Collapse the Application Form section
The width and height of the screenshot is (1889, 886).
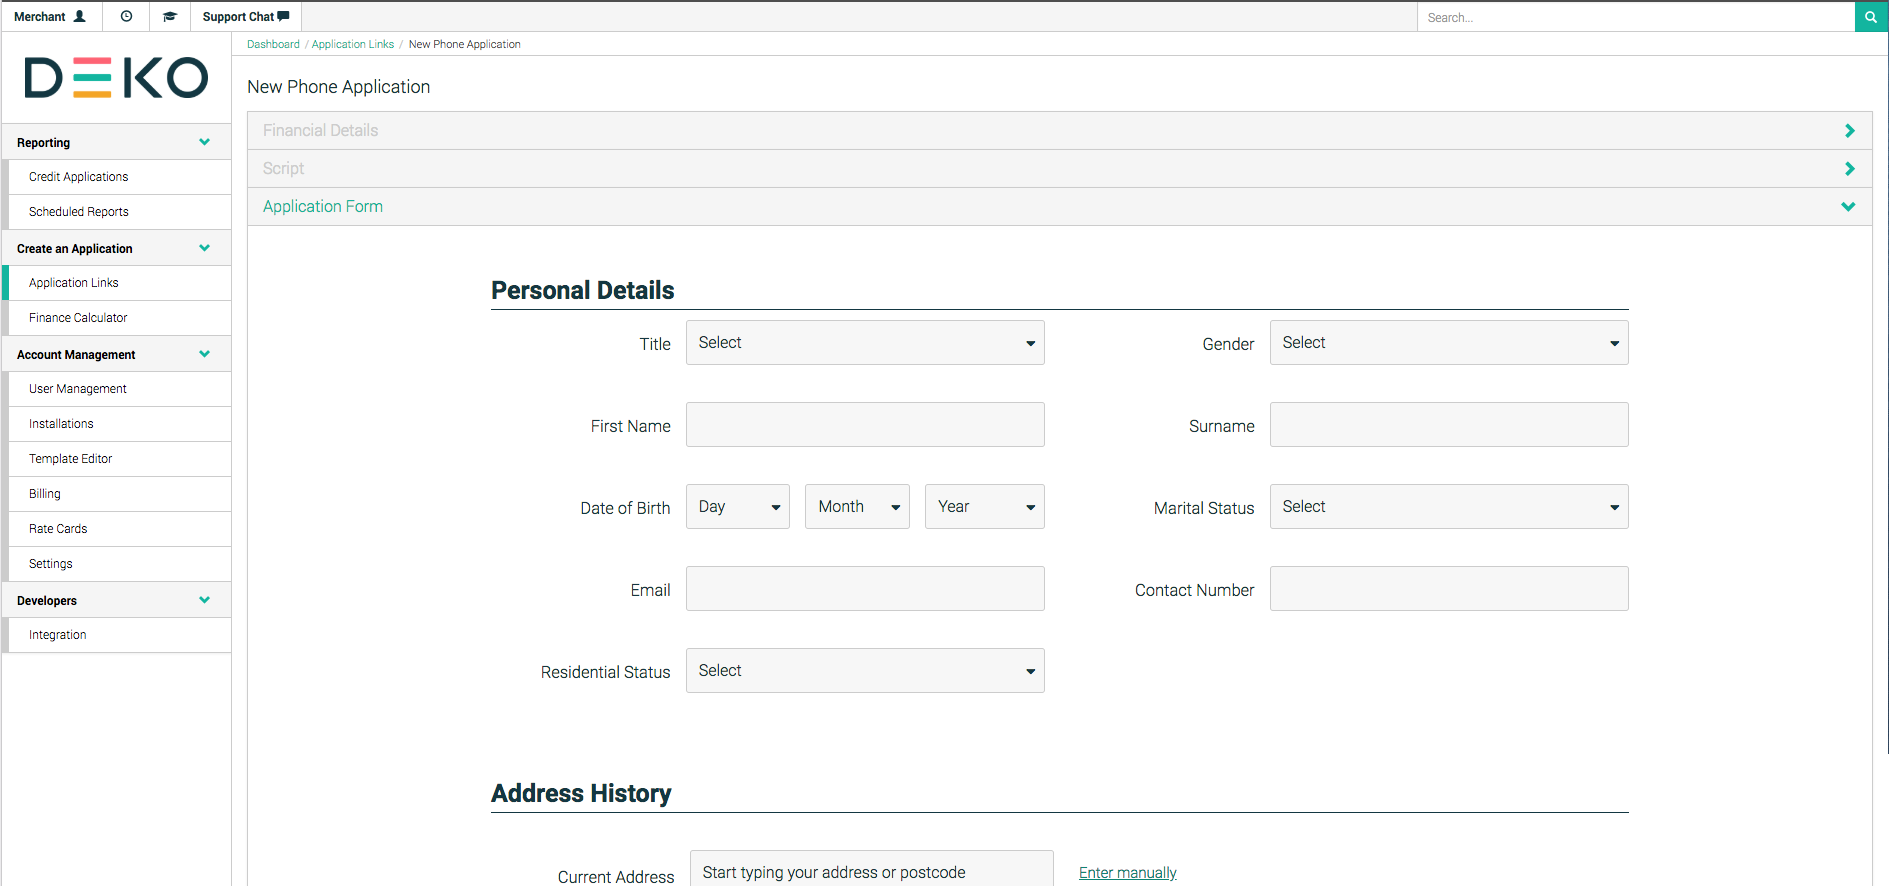point(1060,207)
